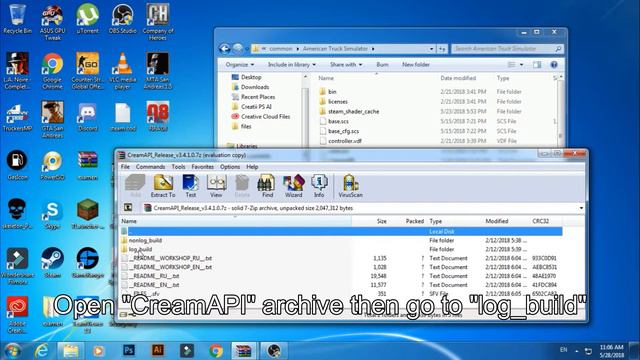This screenshot has height=360, width=640.
Task: Open the WinRAR archive path dropdown arrow
Action: [x=581, y=208]
